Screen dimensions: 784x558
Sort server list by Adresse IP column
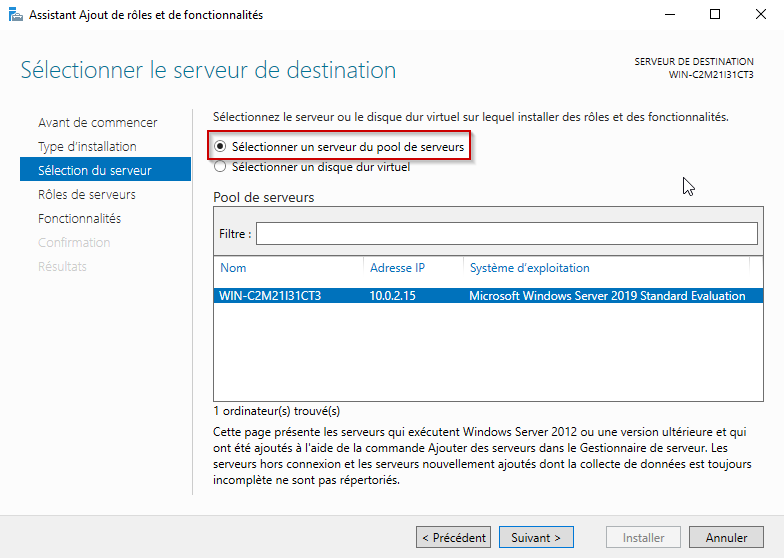pyautogui.click(x=413, y=268)
